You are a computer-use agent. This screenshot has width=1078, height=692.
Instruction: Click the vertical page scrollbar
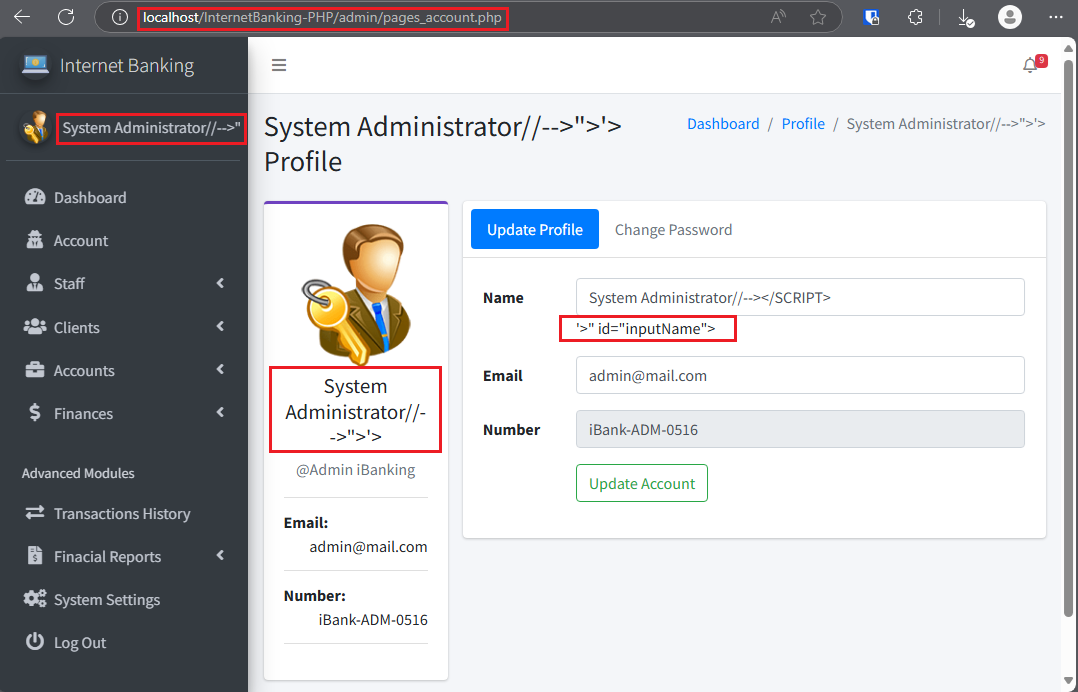point(1068,338)
